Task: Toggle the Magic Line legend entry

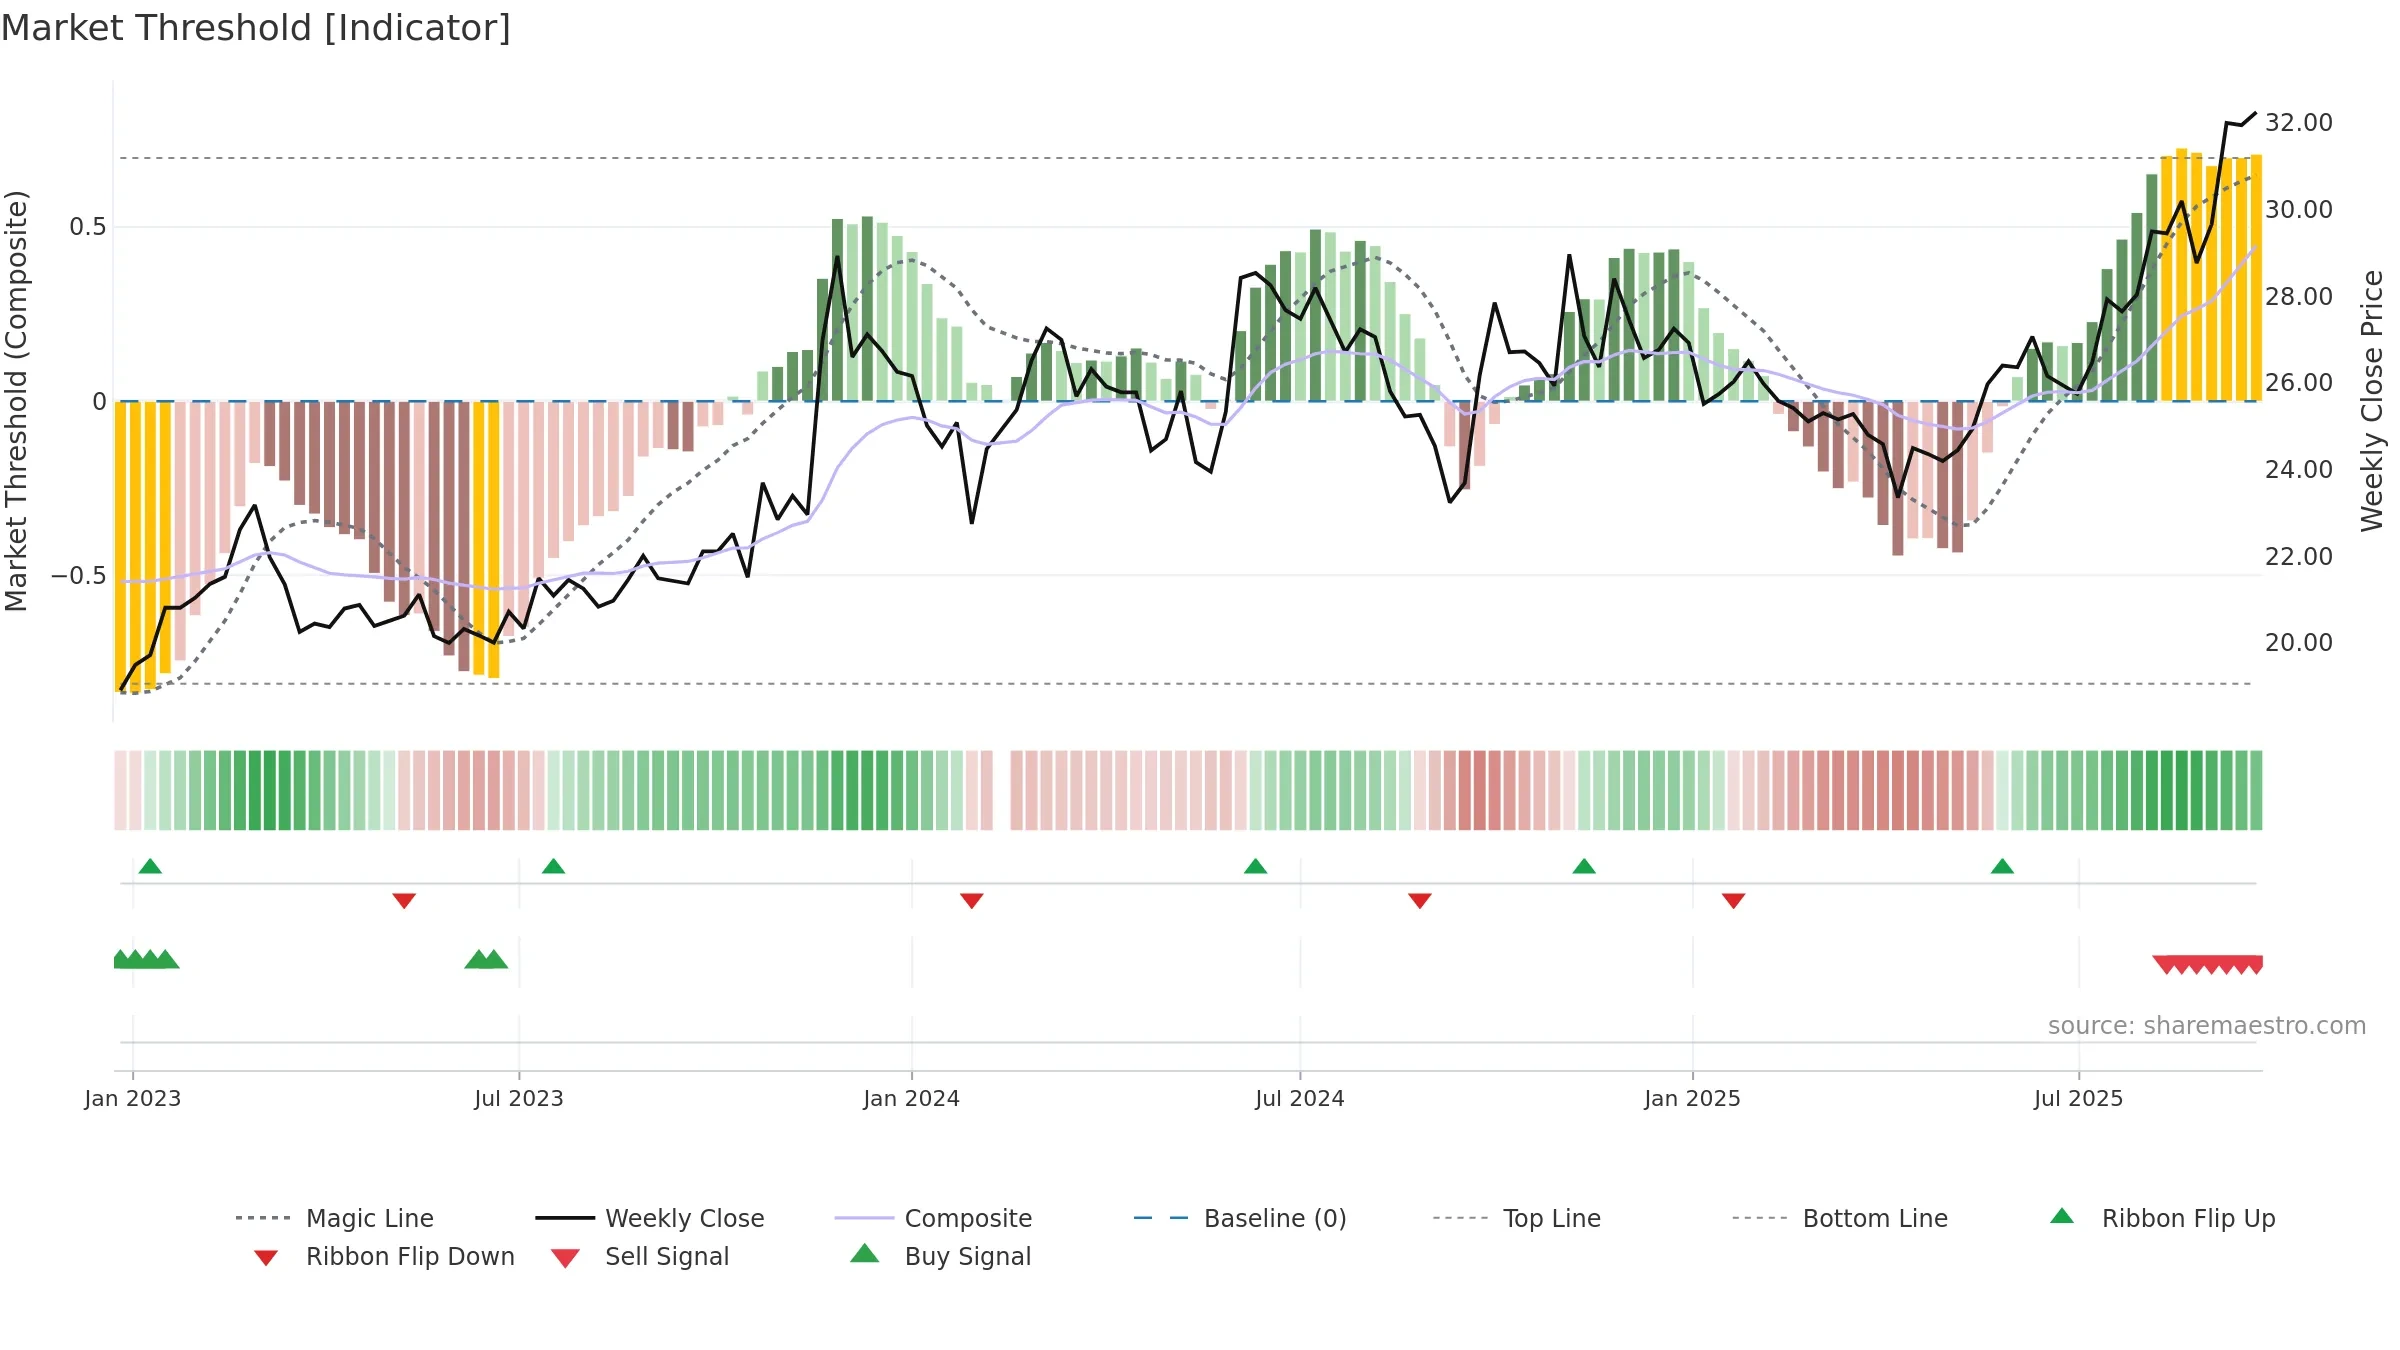Action: tap(334, 1218)
